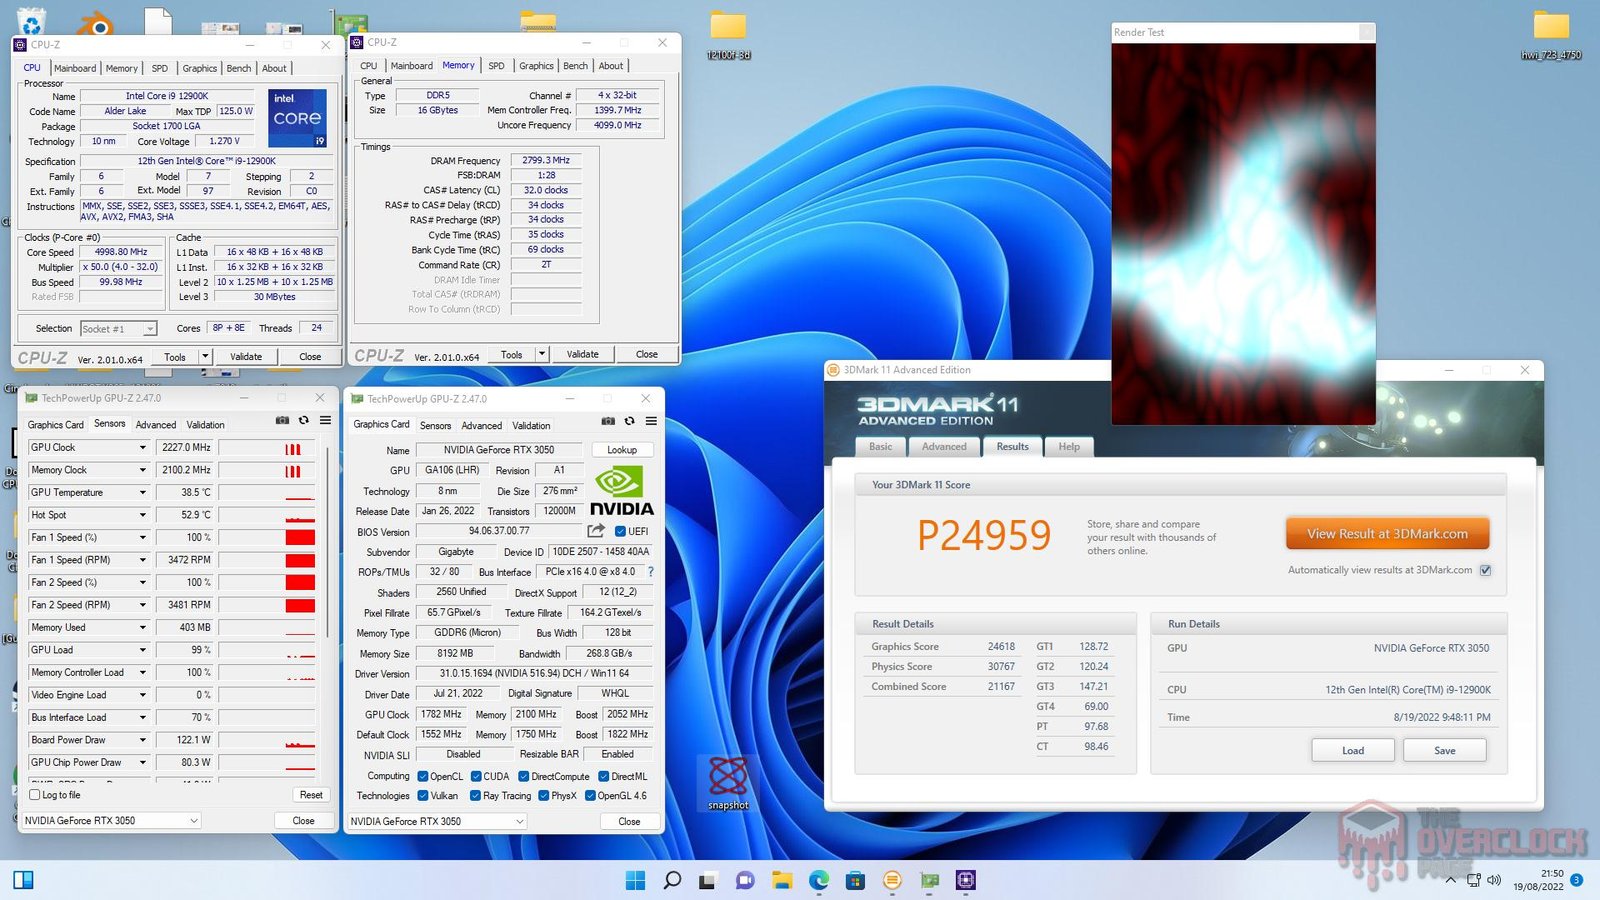Toggle Automatically view results at 3DMark.com
1600x900 pixels.
pyautogui.click(x=1485, y=570)
